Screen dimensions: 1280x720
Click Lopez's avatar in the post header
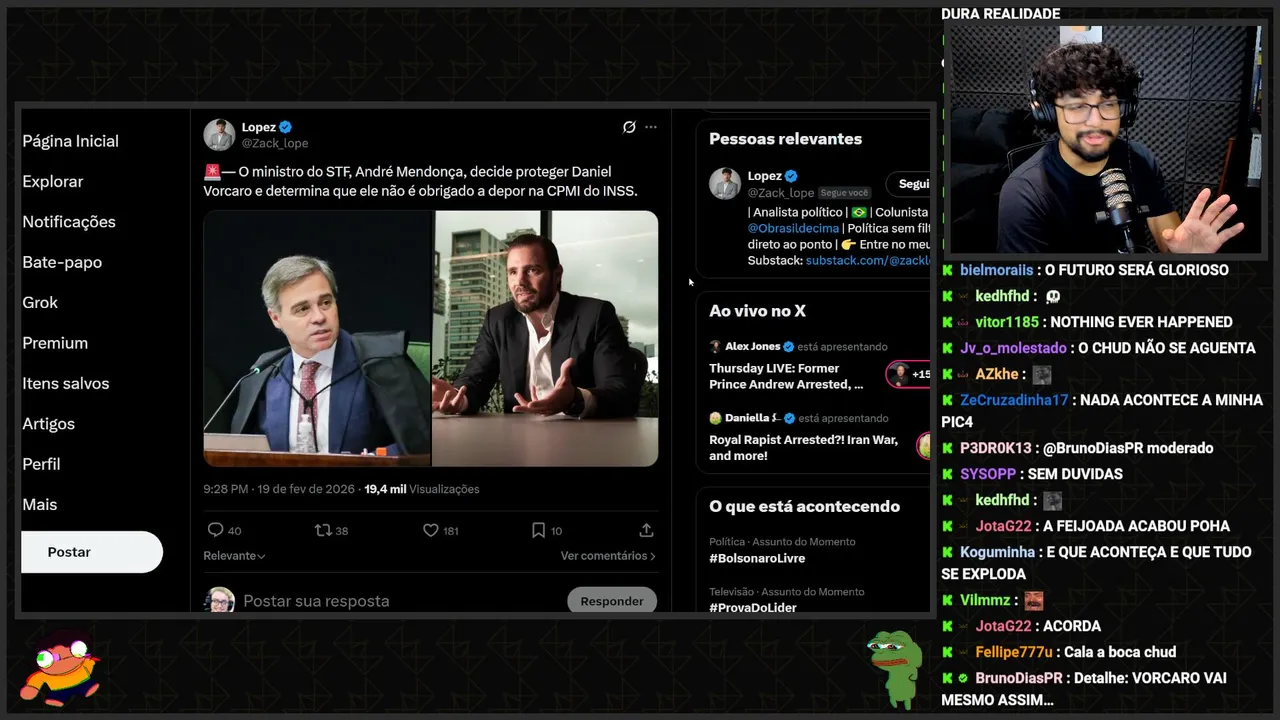(x=220, y=135)
